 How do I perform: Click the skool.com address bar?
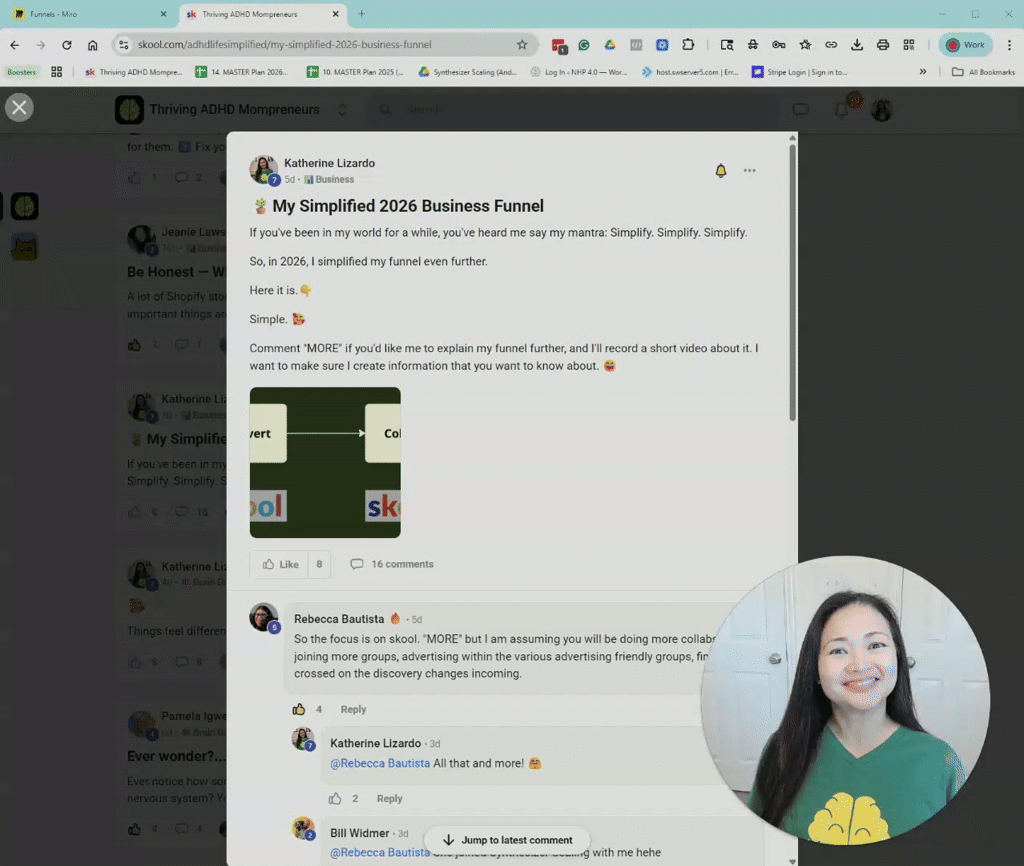[x=325, y=44]
